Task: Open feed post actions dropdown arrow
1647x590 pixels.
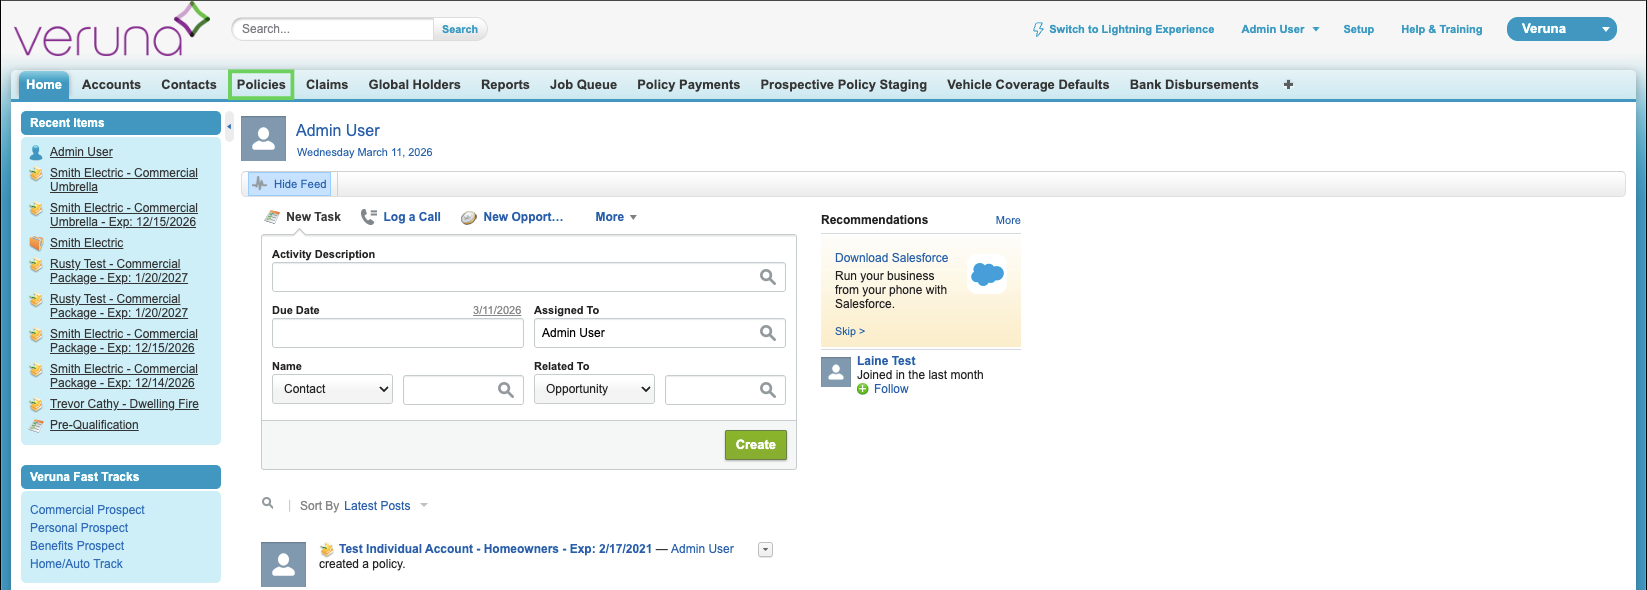Action: click(x=766, y=550)
